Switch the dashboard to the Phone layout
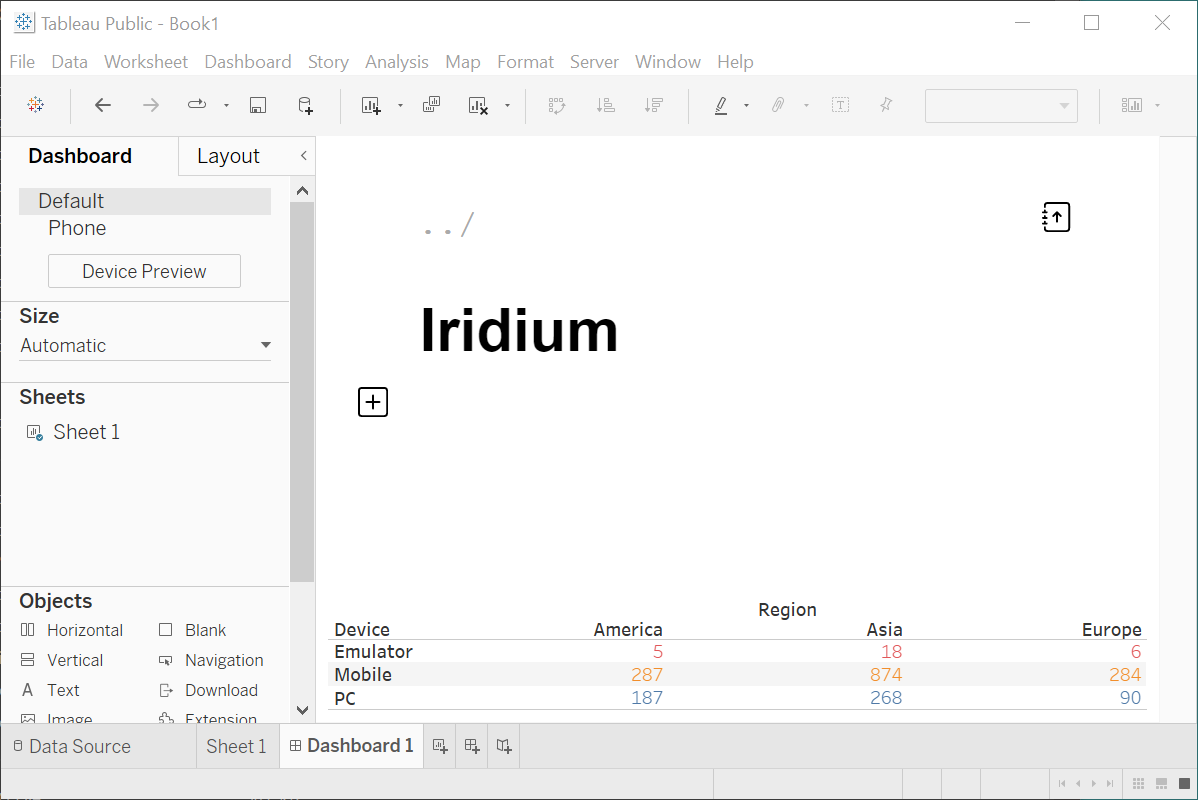Image resolution: width=1198 pixels, height=800 pixels. click(x=77, y=228)
